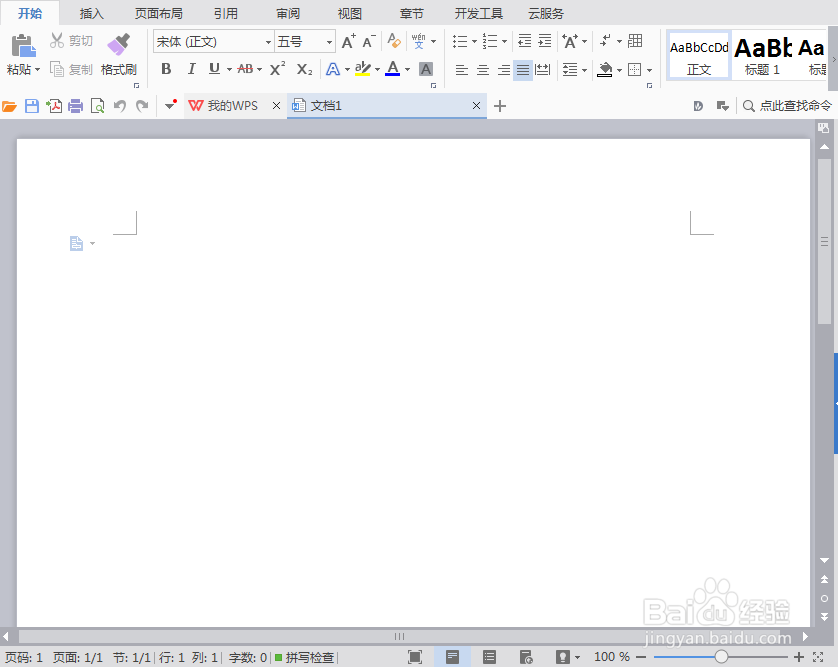
Task: Apply subscript X₂ formatting
Action: click(x=304, y=69)
